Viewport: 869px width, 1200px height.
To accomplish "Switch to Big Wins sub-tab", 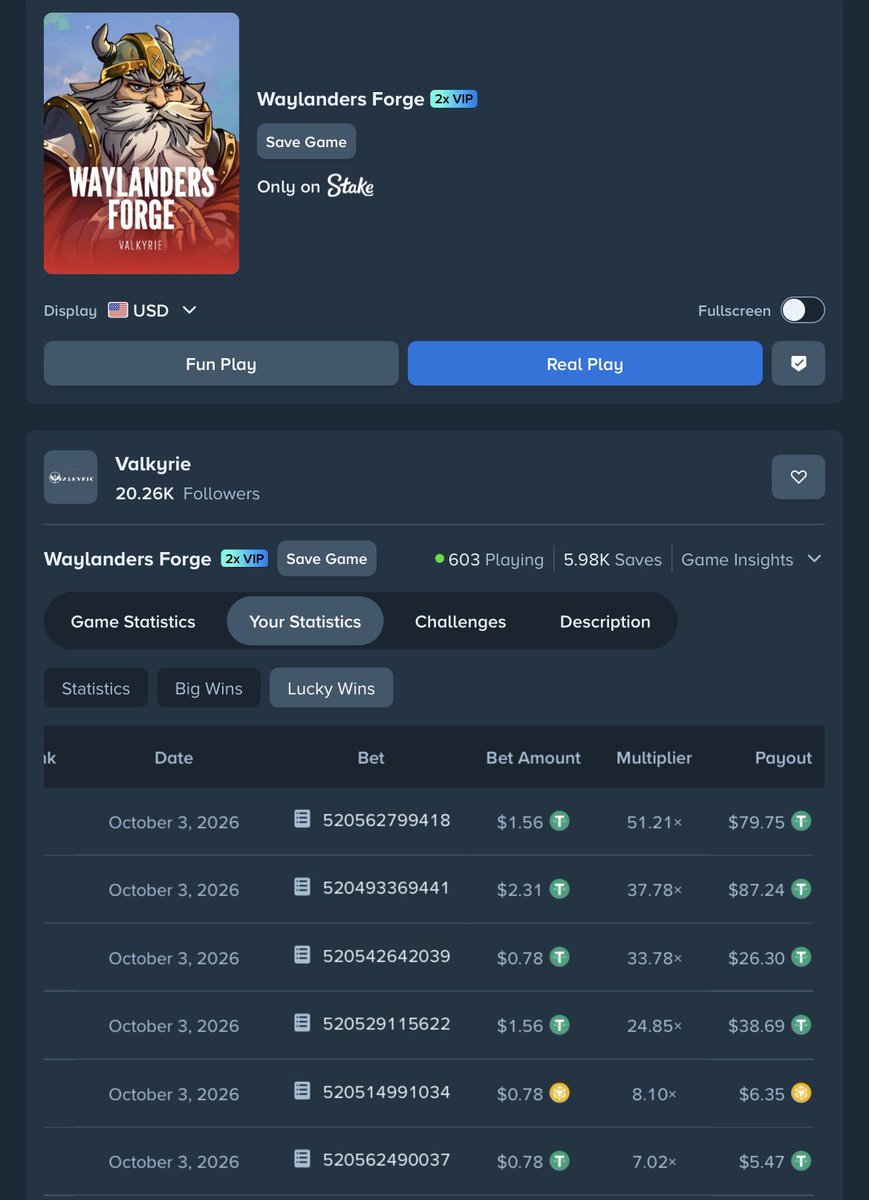I will [209, 688].
